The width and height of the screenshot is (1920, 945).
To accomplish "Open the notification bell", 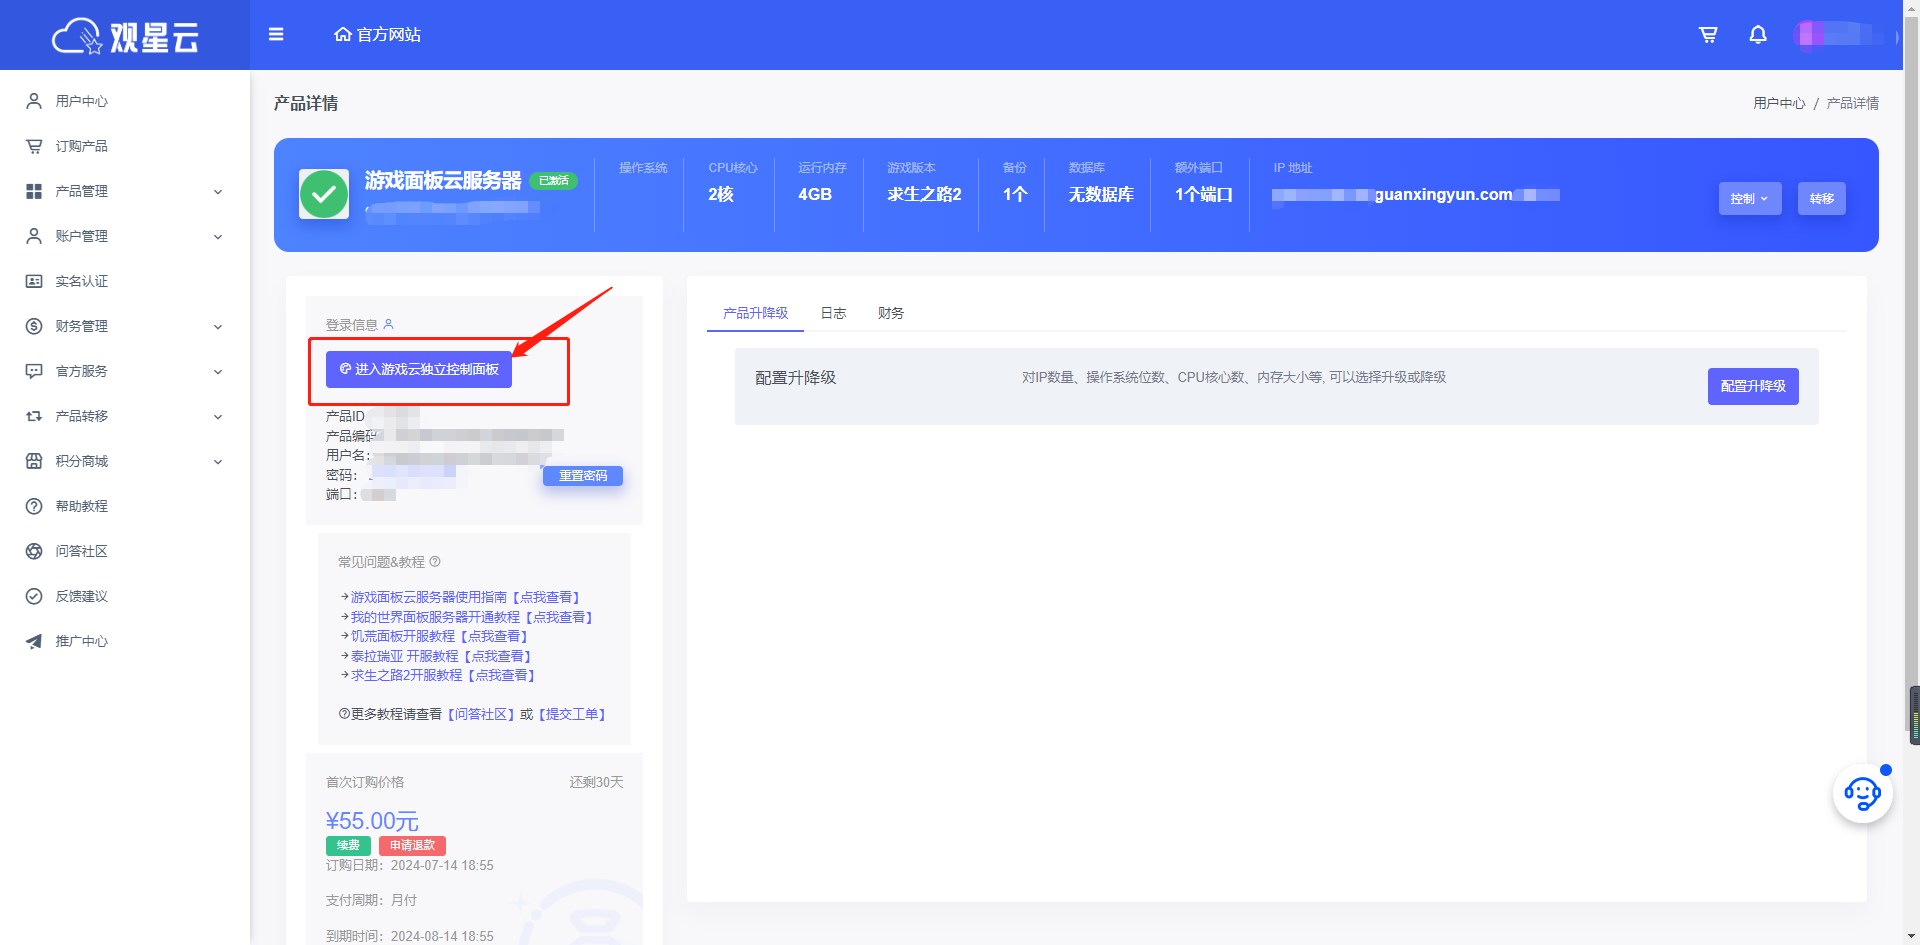I will (1757, 35).
